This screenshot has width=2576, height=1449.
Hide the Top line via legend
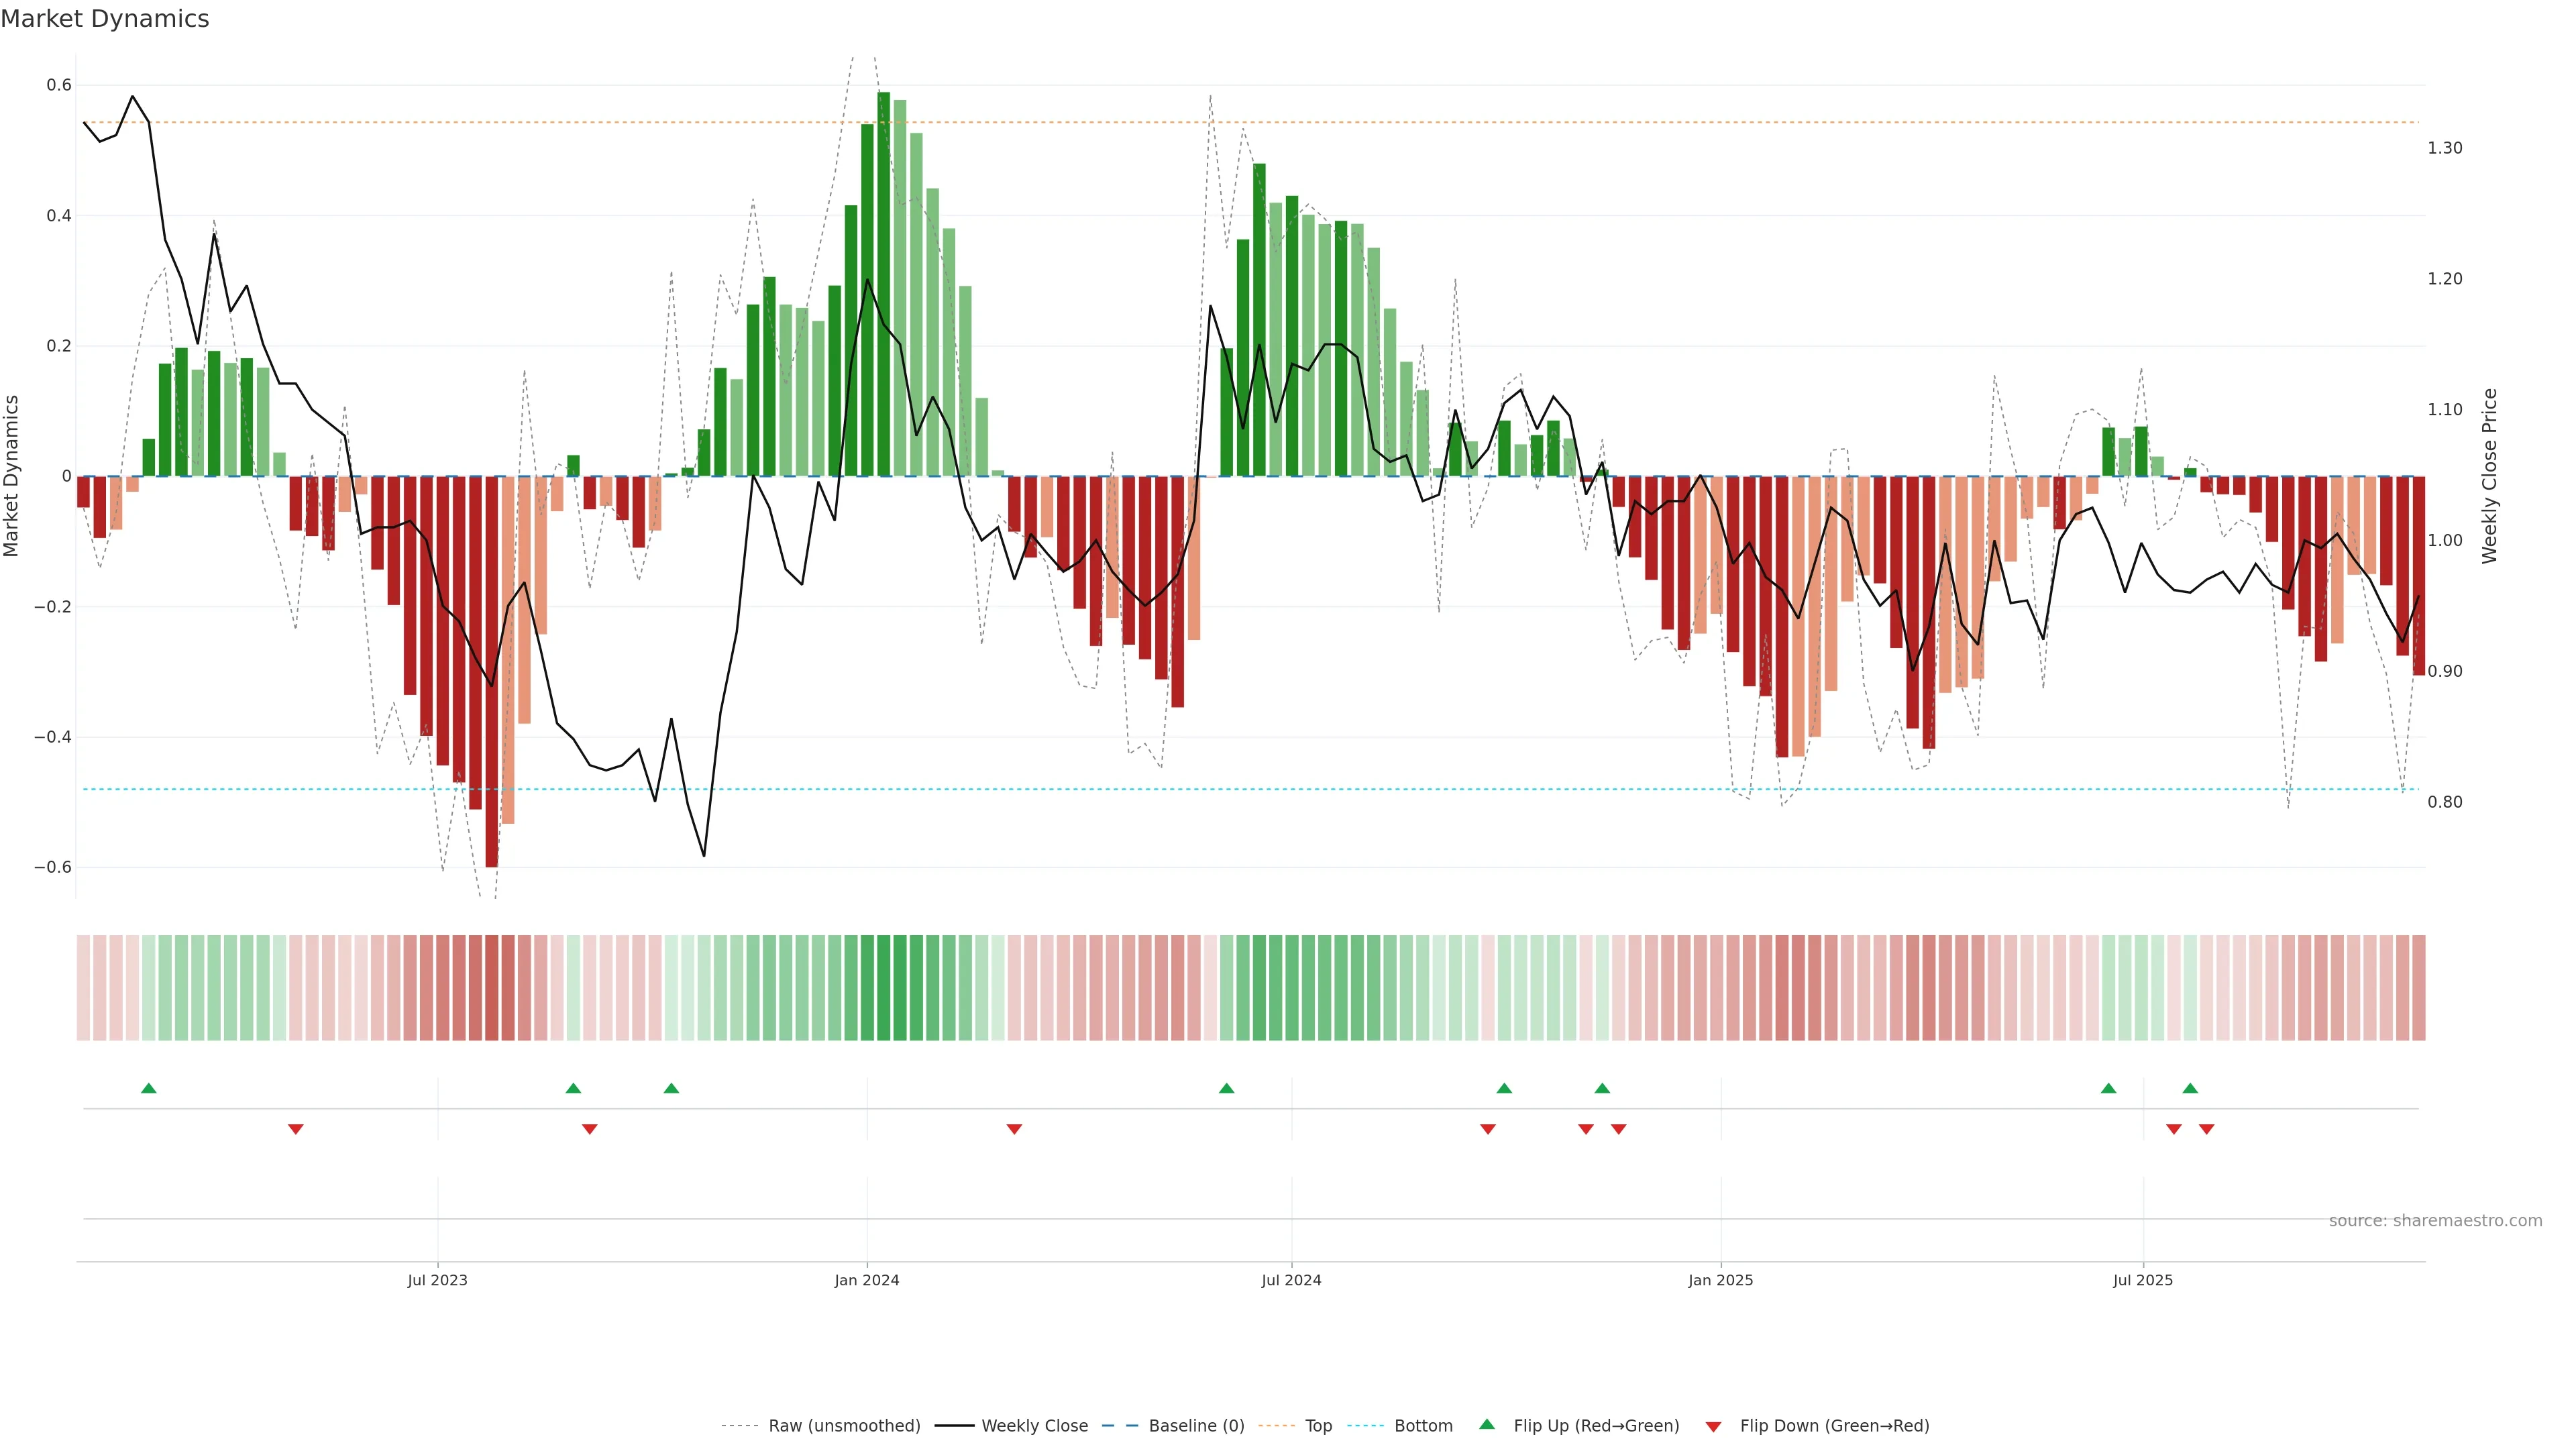(x=1318, y=1426)
